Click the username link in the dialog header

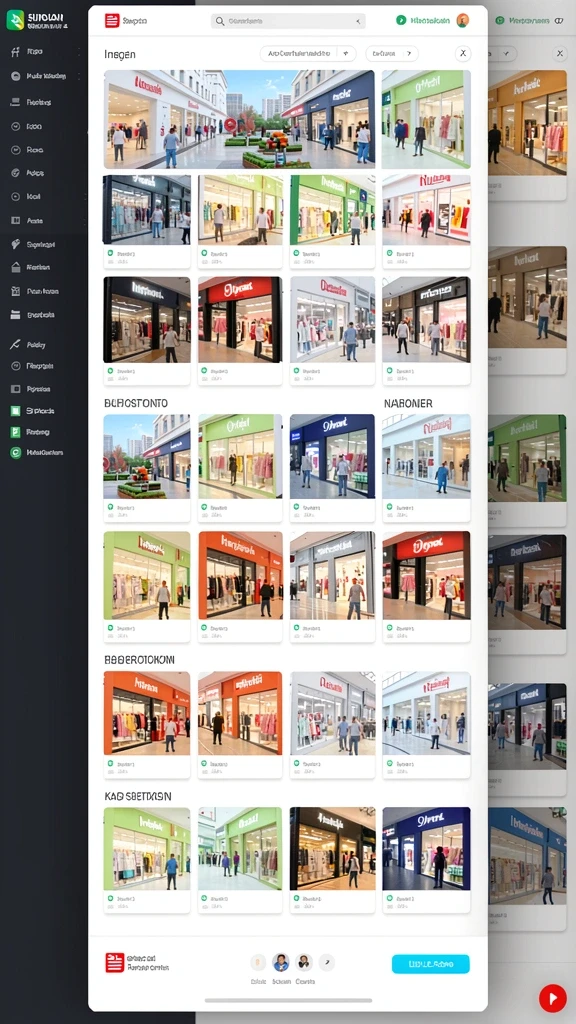coord(430,20)
